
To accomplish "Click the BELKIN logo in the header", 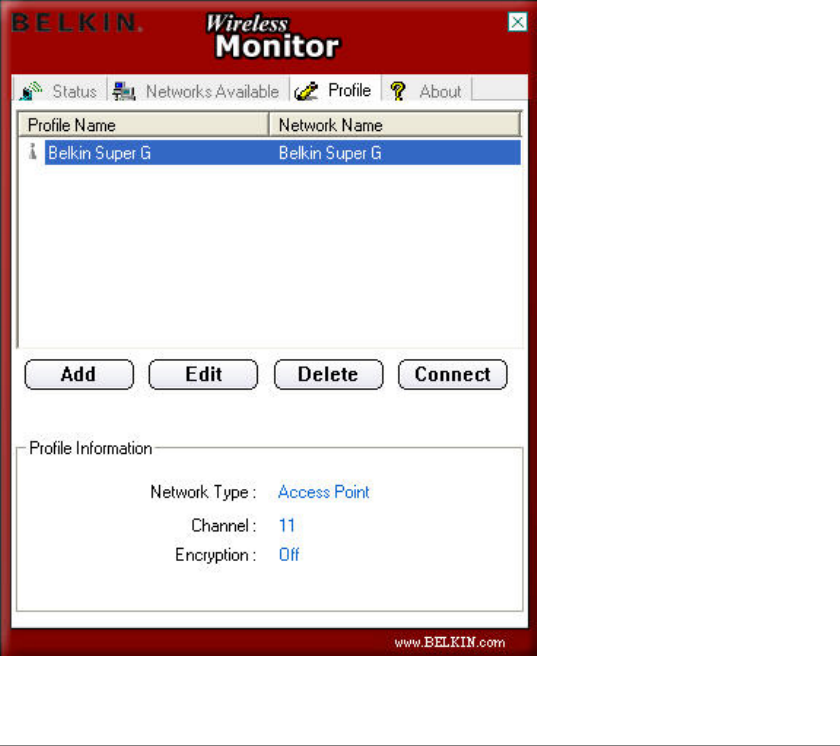I will click(x=77, y=23).
